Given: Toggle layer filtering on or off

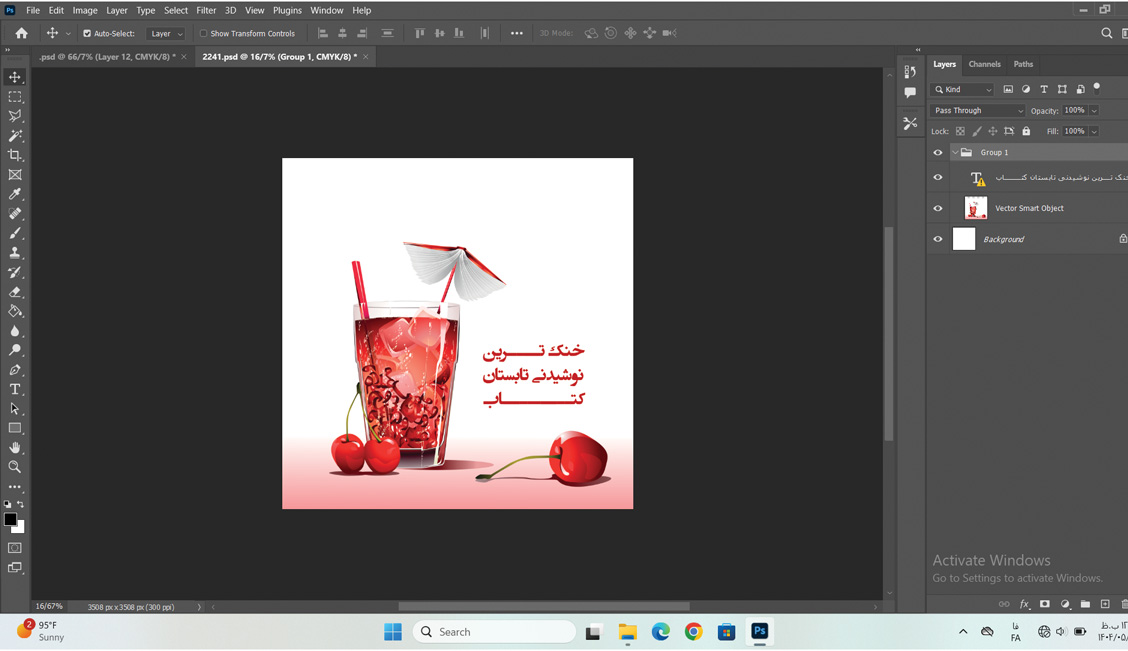Looking at the screenshot, I should pos(1096,88).
